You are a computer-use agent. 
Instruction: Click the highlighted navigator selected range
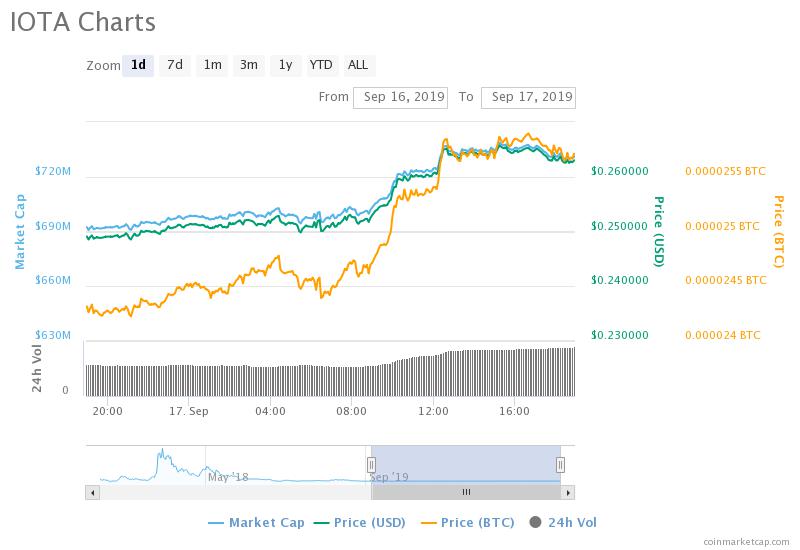[466, 465]
